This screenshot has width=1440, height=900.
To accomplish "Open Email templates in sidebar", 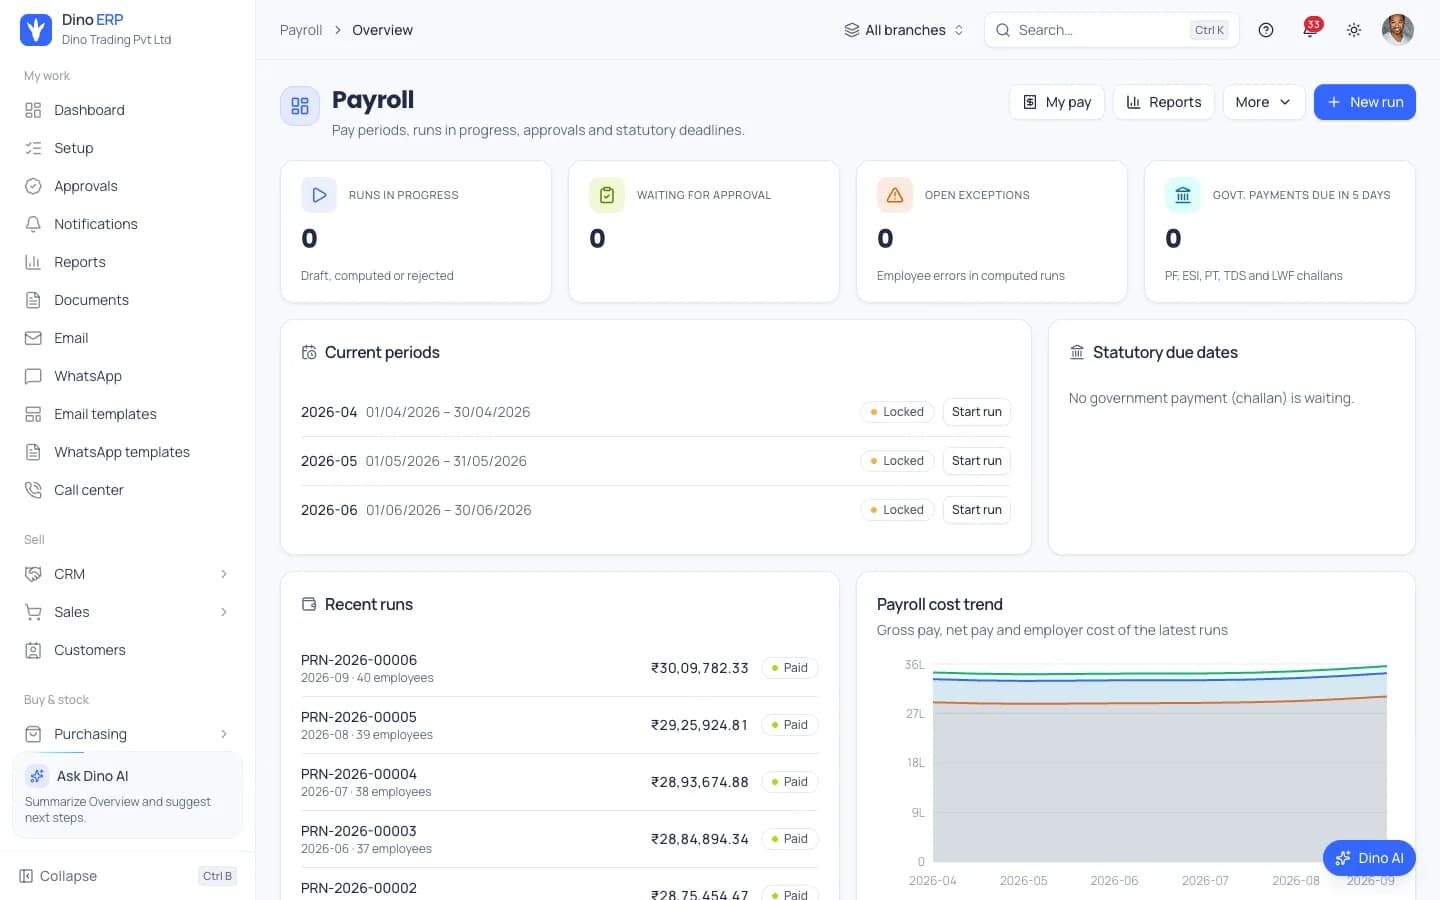I will point(127,414).
